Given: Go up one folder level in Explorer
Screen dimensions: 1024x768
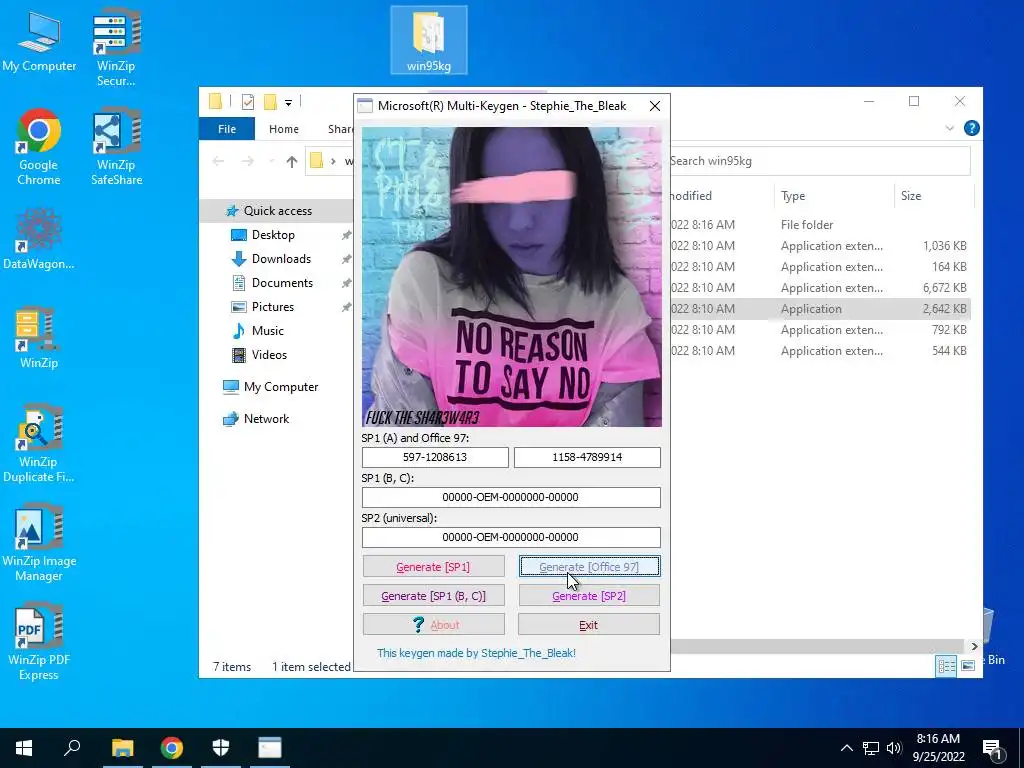Looking at the screenshot, I should click(291, 161).
